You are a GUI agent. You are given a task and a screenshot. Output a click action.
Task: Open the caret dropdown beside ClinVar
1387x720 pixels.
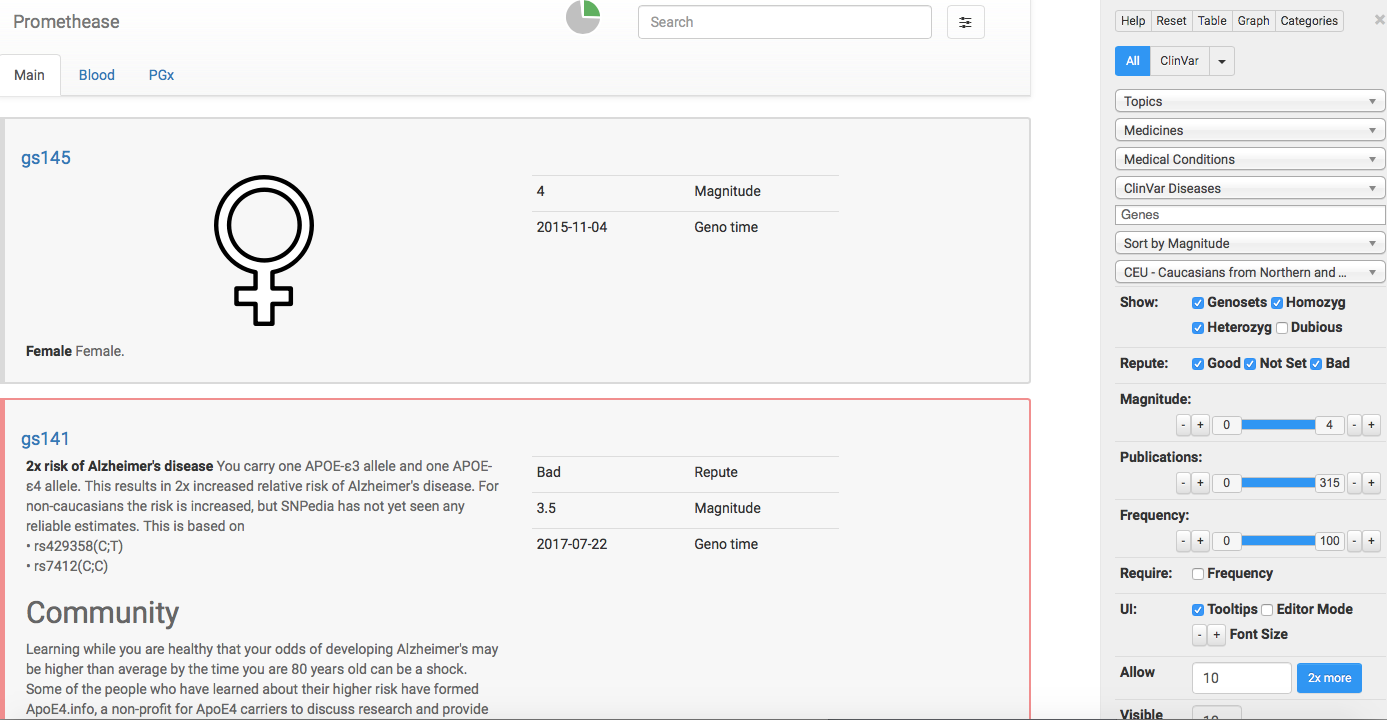coord(1222,61)
